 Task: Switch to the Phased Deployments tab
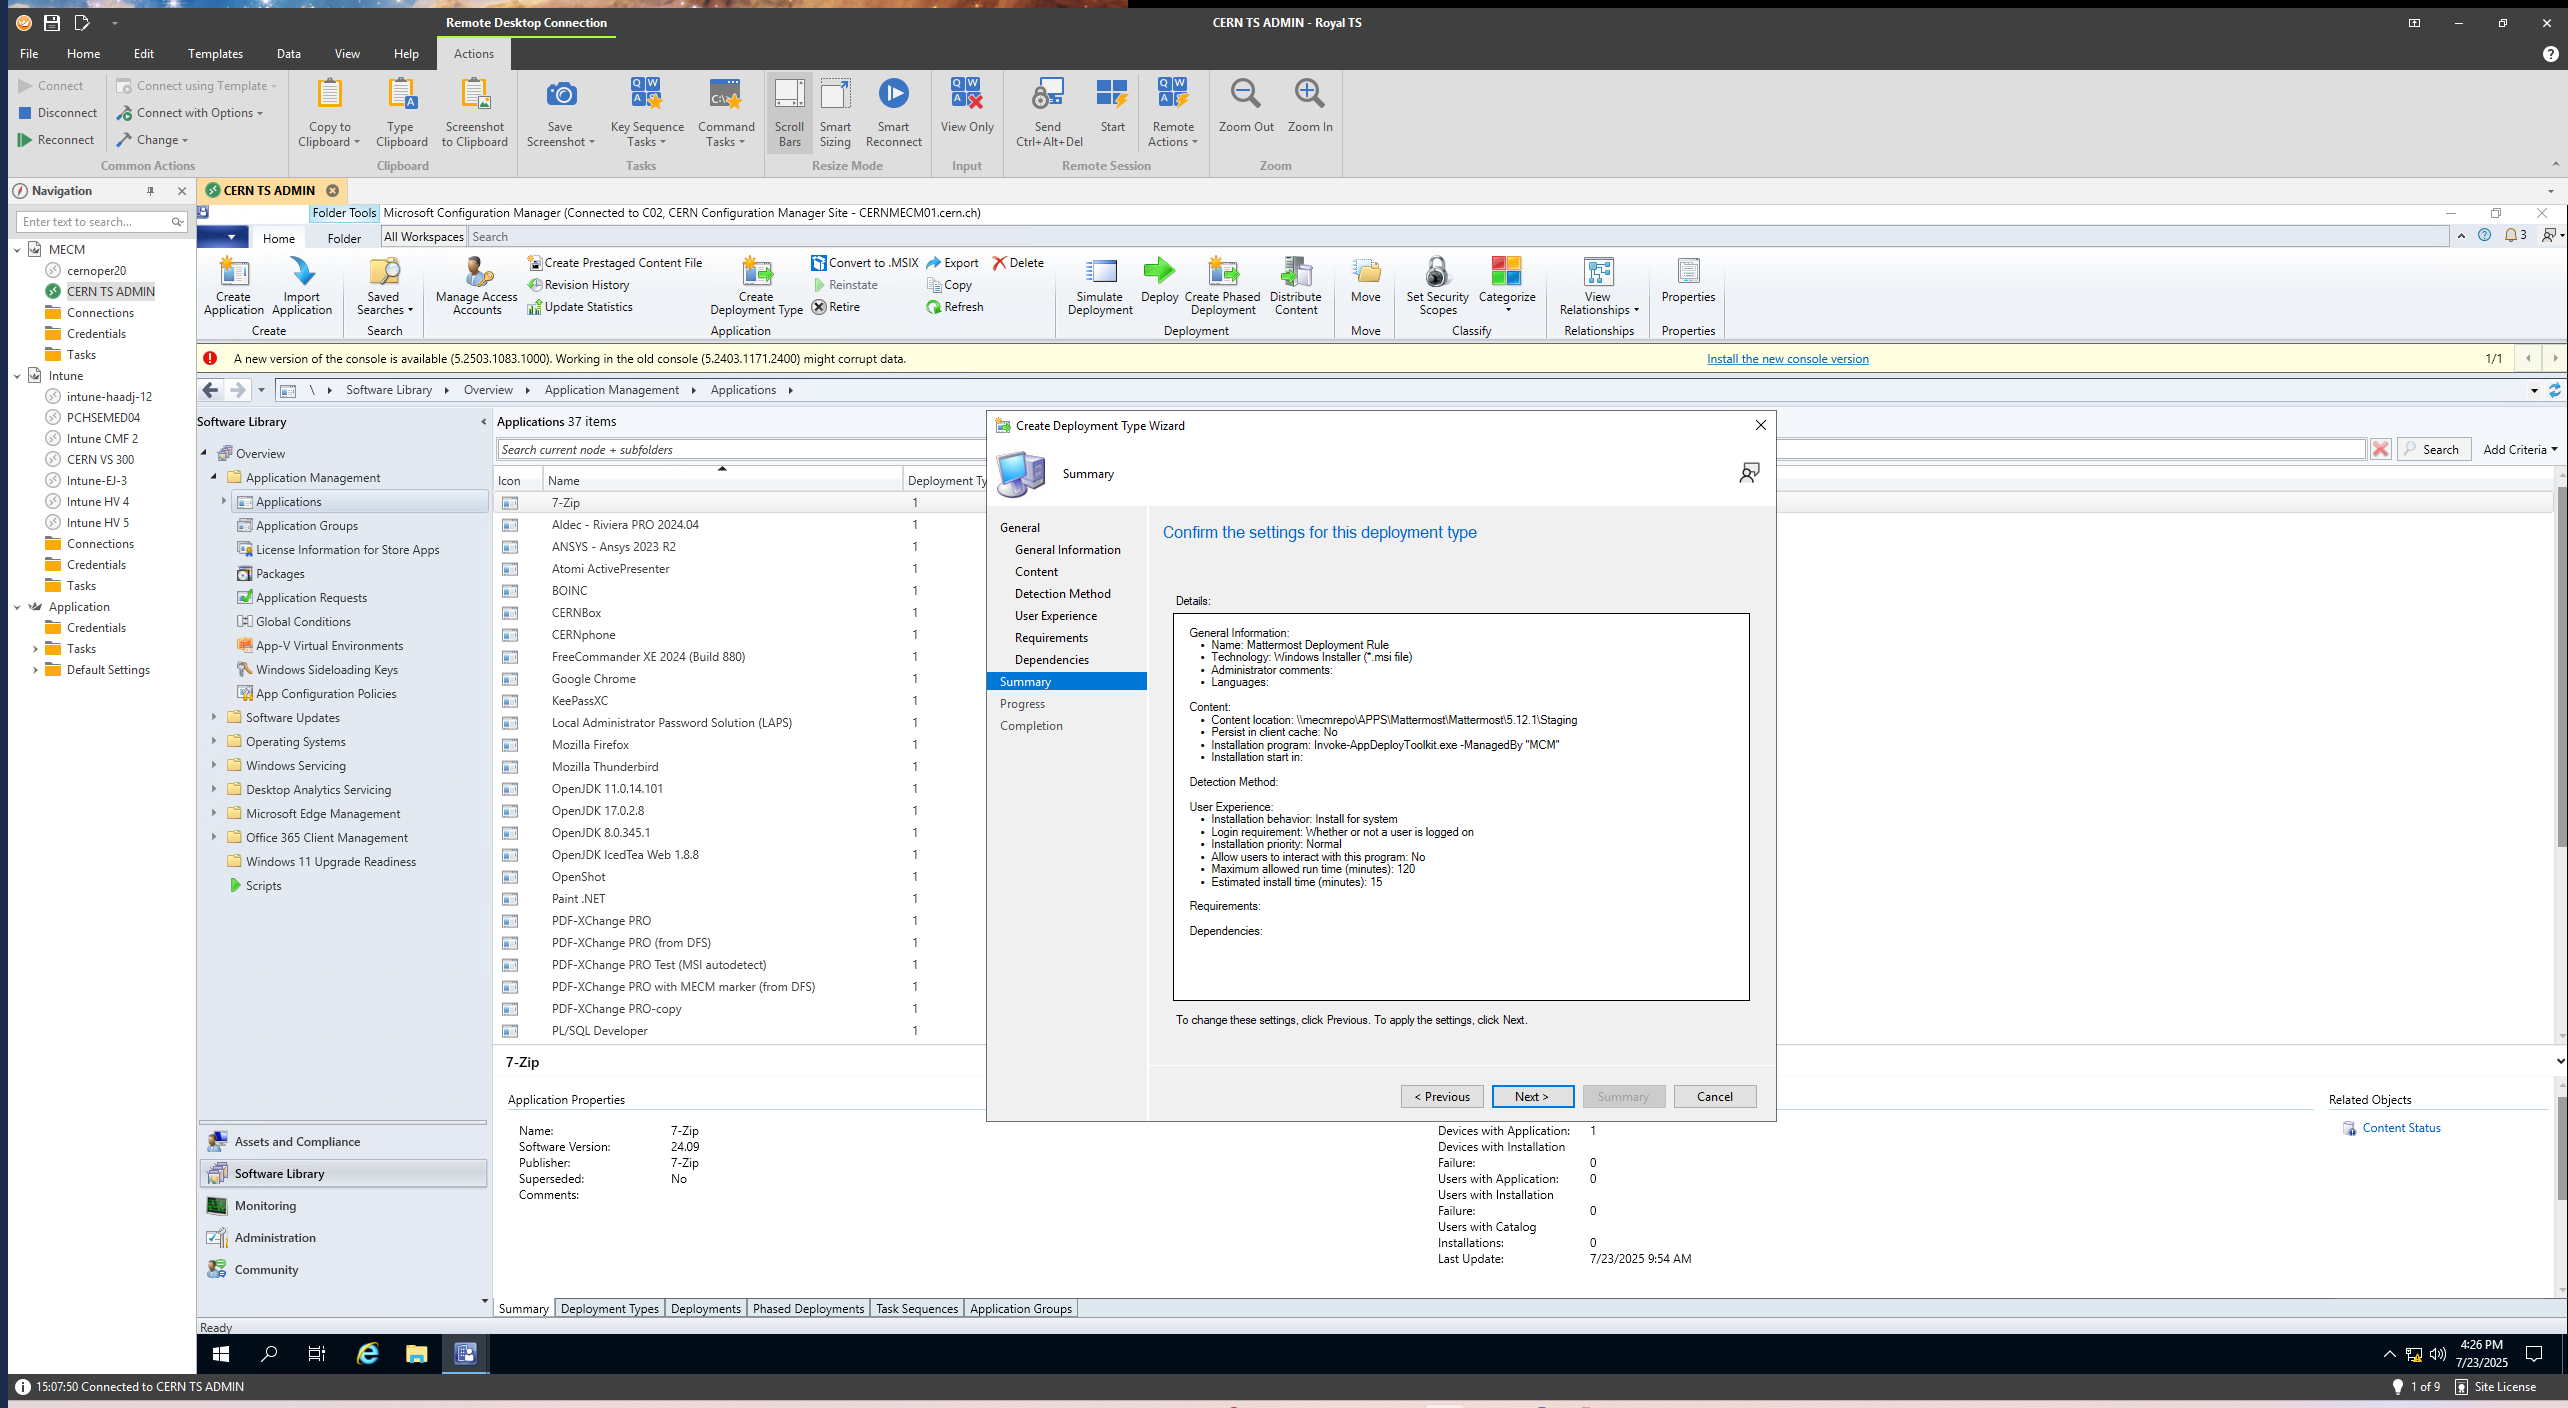coord(808,1308)
